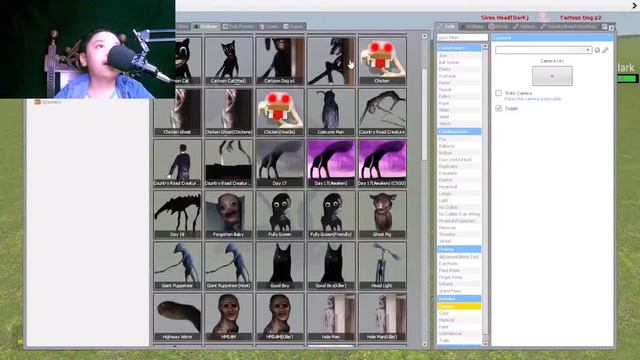Select the Giant Puppeteer spawn icon
Image resolution: width=640 pixels, height=360 pixels.
tap(177, 266)
